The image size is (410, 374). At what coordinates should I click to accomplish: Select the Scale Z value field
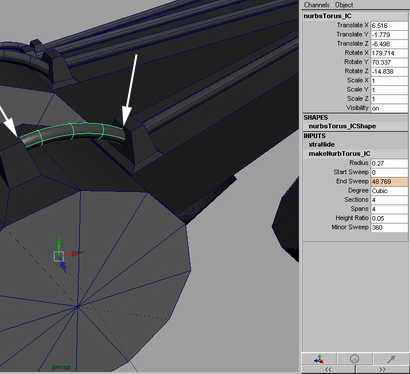click(389, 99)
